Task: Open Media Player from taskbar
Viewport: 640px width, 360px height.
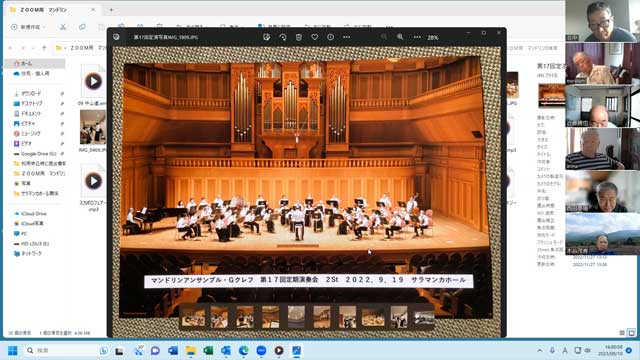Action: click(x=279, y=351)
